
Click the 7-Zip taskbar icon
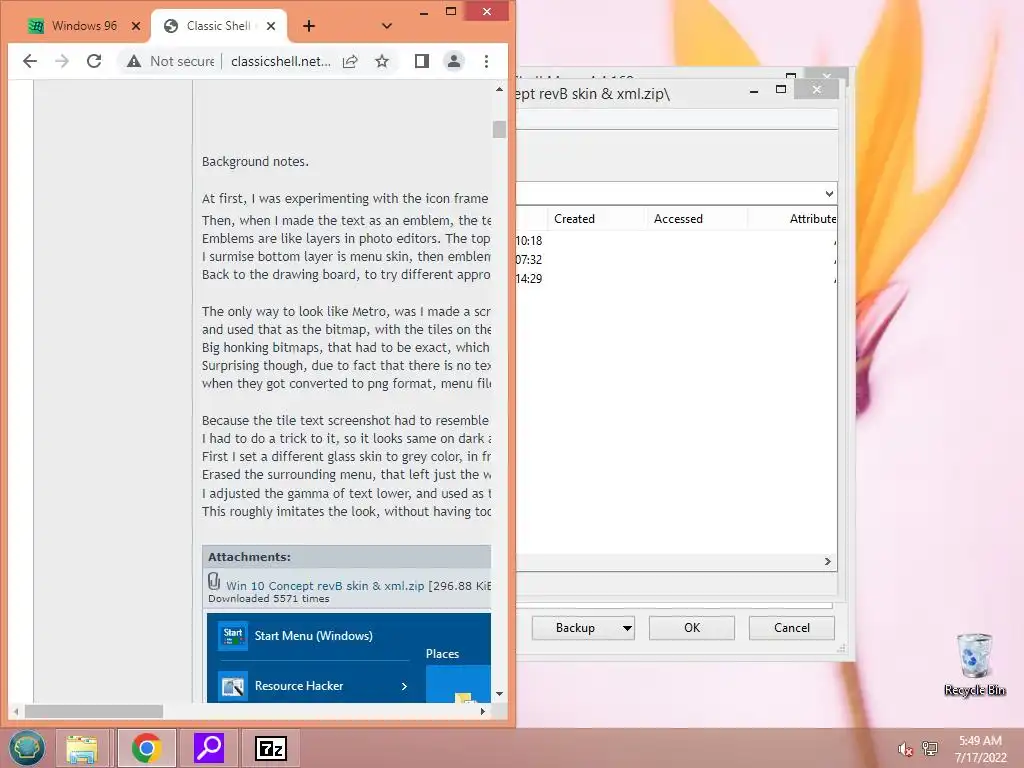click(x=271, y=748)
